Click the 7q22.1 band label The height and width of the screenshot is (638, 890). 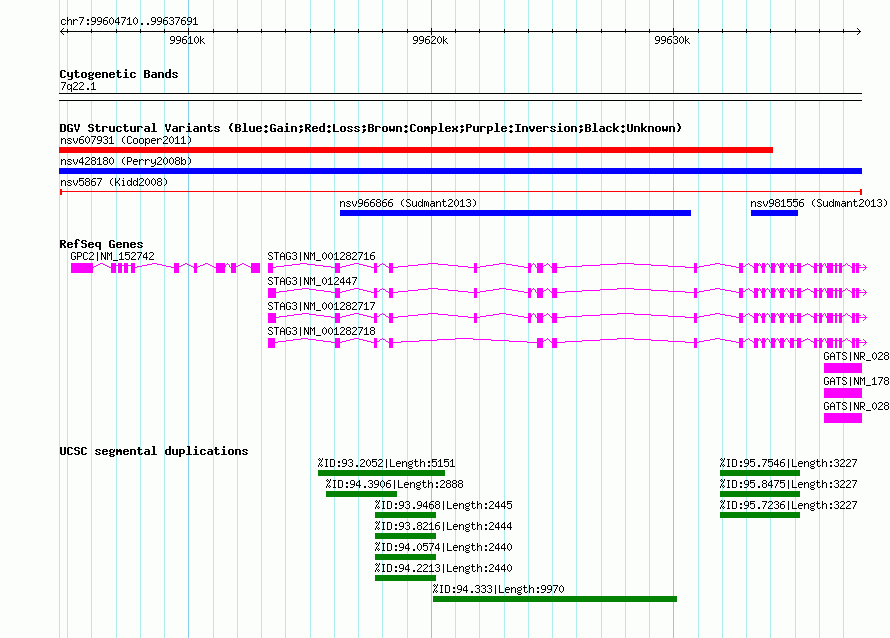pyautogui.click(x=78, y=86)
